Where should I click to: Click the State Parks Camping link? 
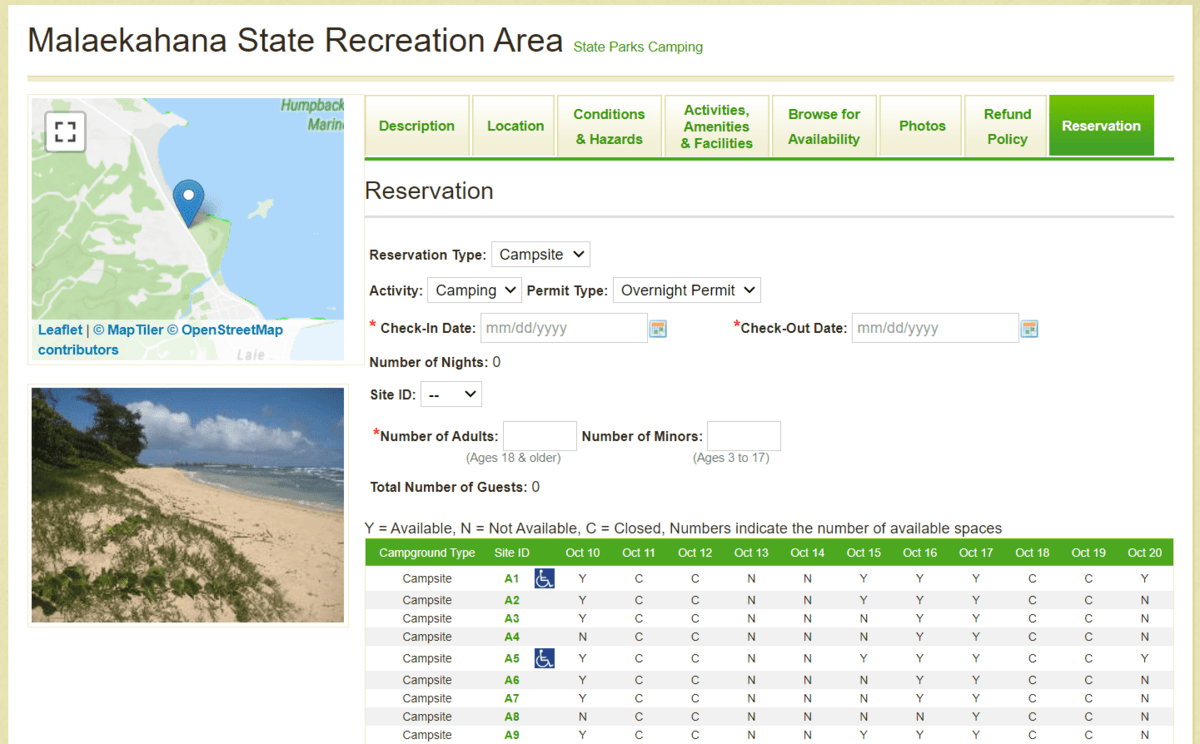(x=638, y=47)
